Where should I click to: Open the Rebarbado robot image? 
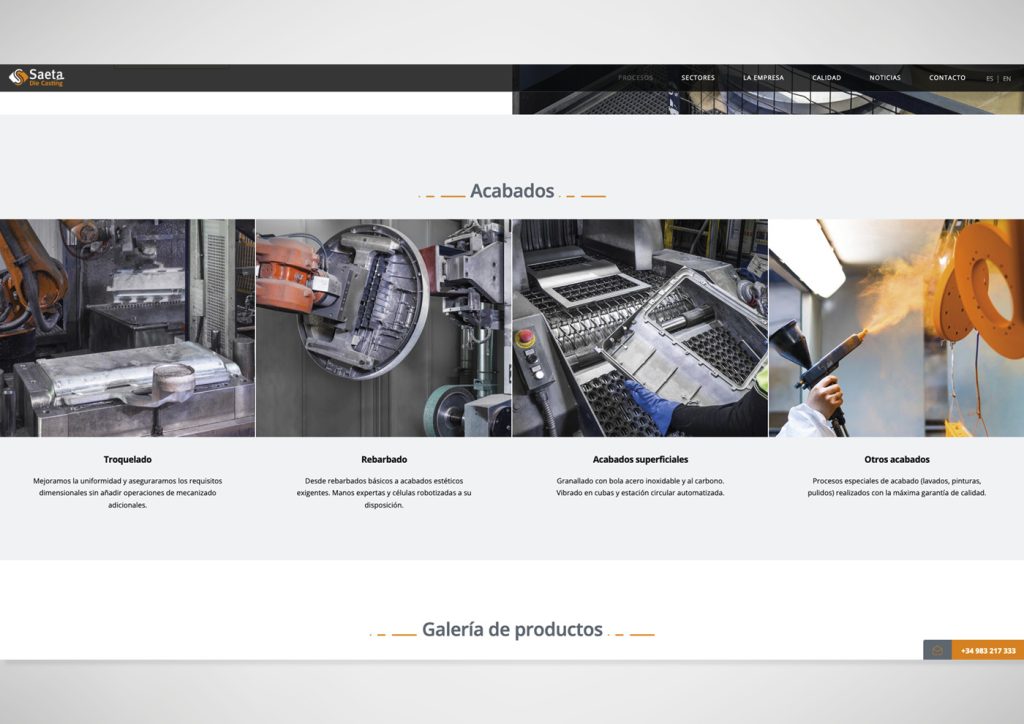(383, 328)
